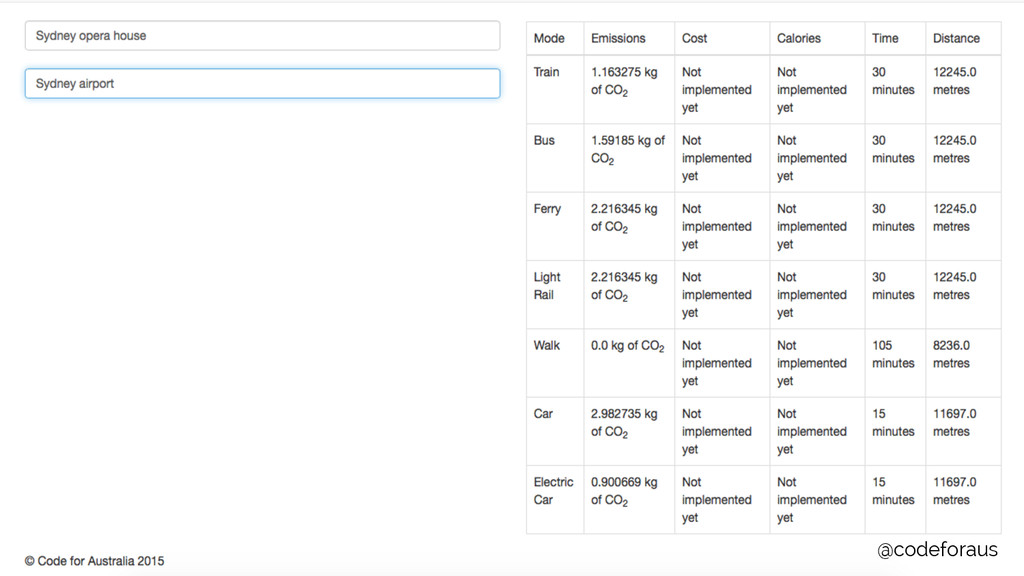Select the Electric Car row label
1024x576 pixels.
[x=553, y=490]
